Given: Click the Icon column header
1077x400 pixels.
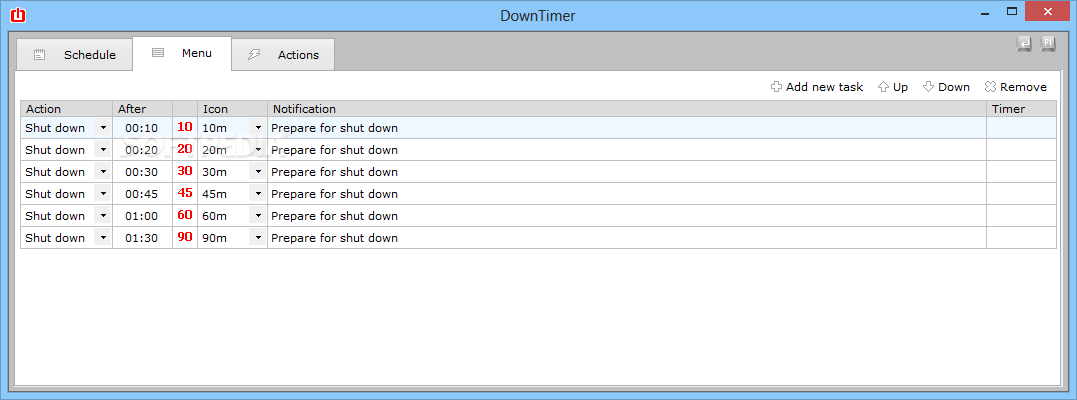Looking at the screenshot, I should pyautogui.click(x=232, y=109).
